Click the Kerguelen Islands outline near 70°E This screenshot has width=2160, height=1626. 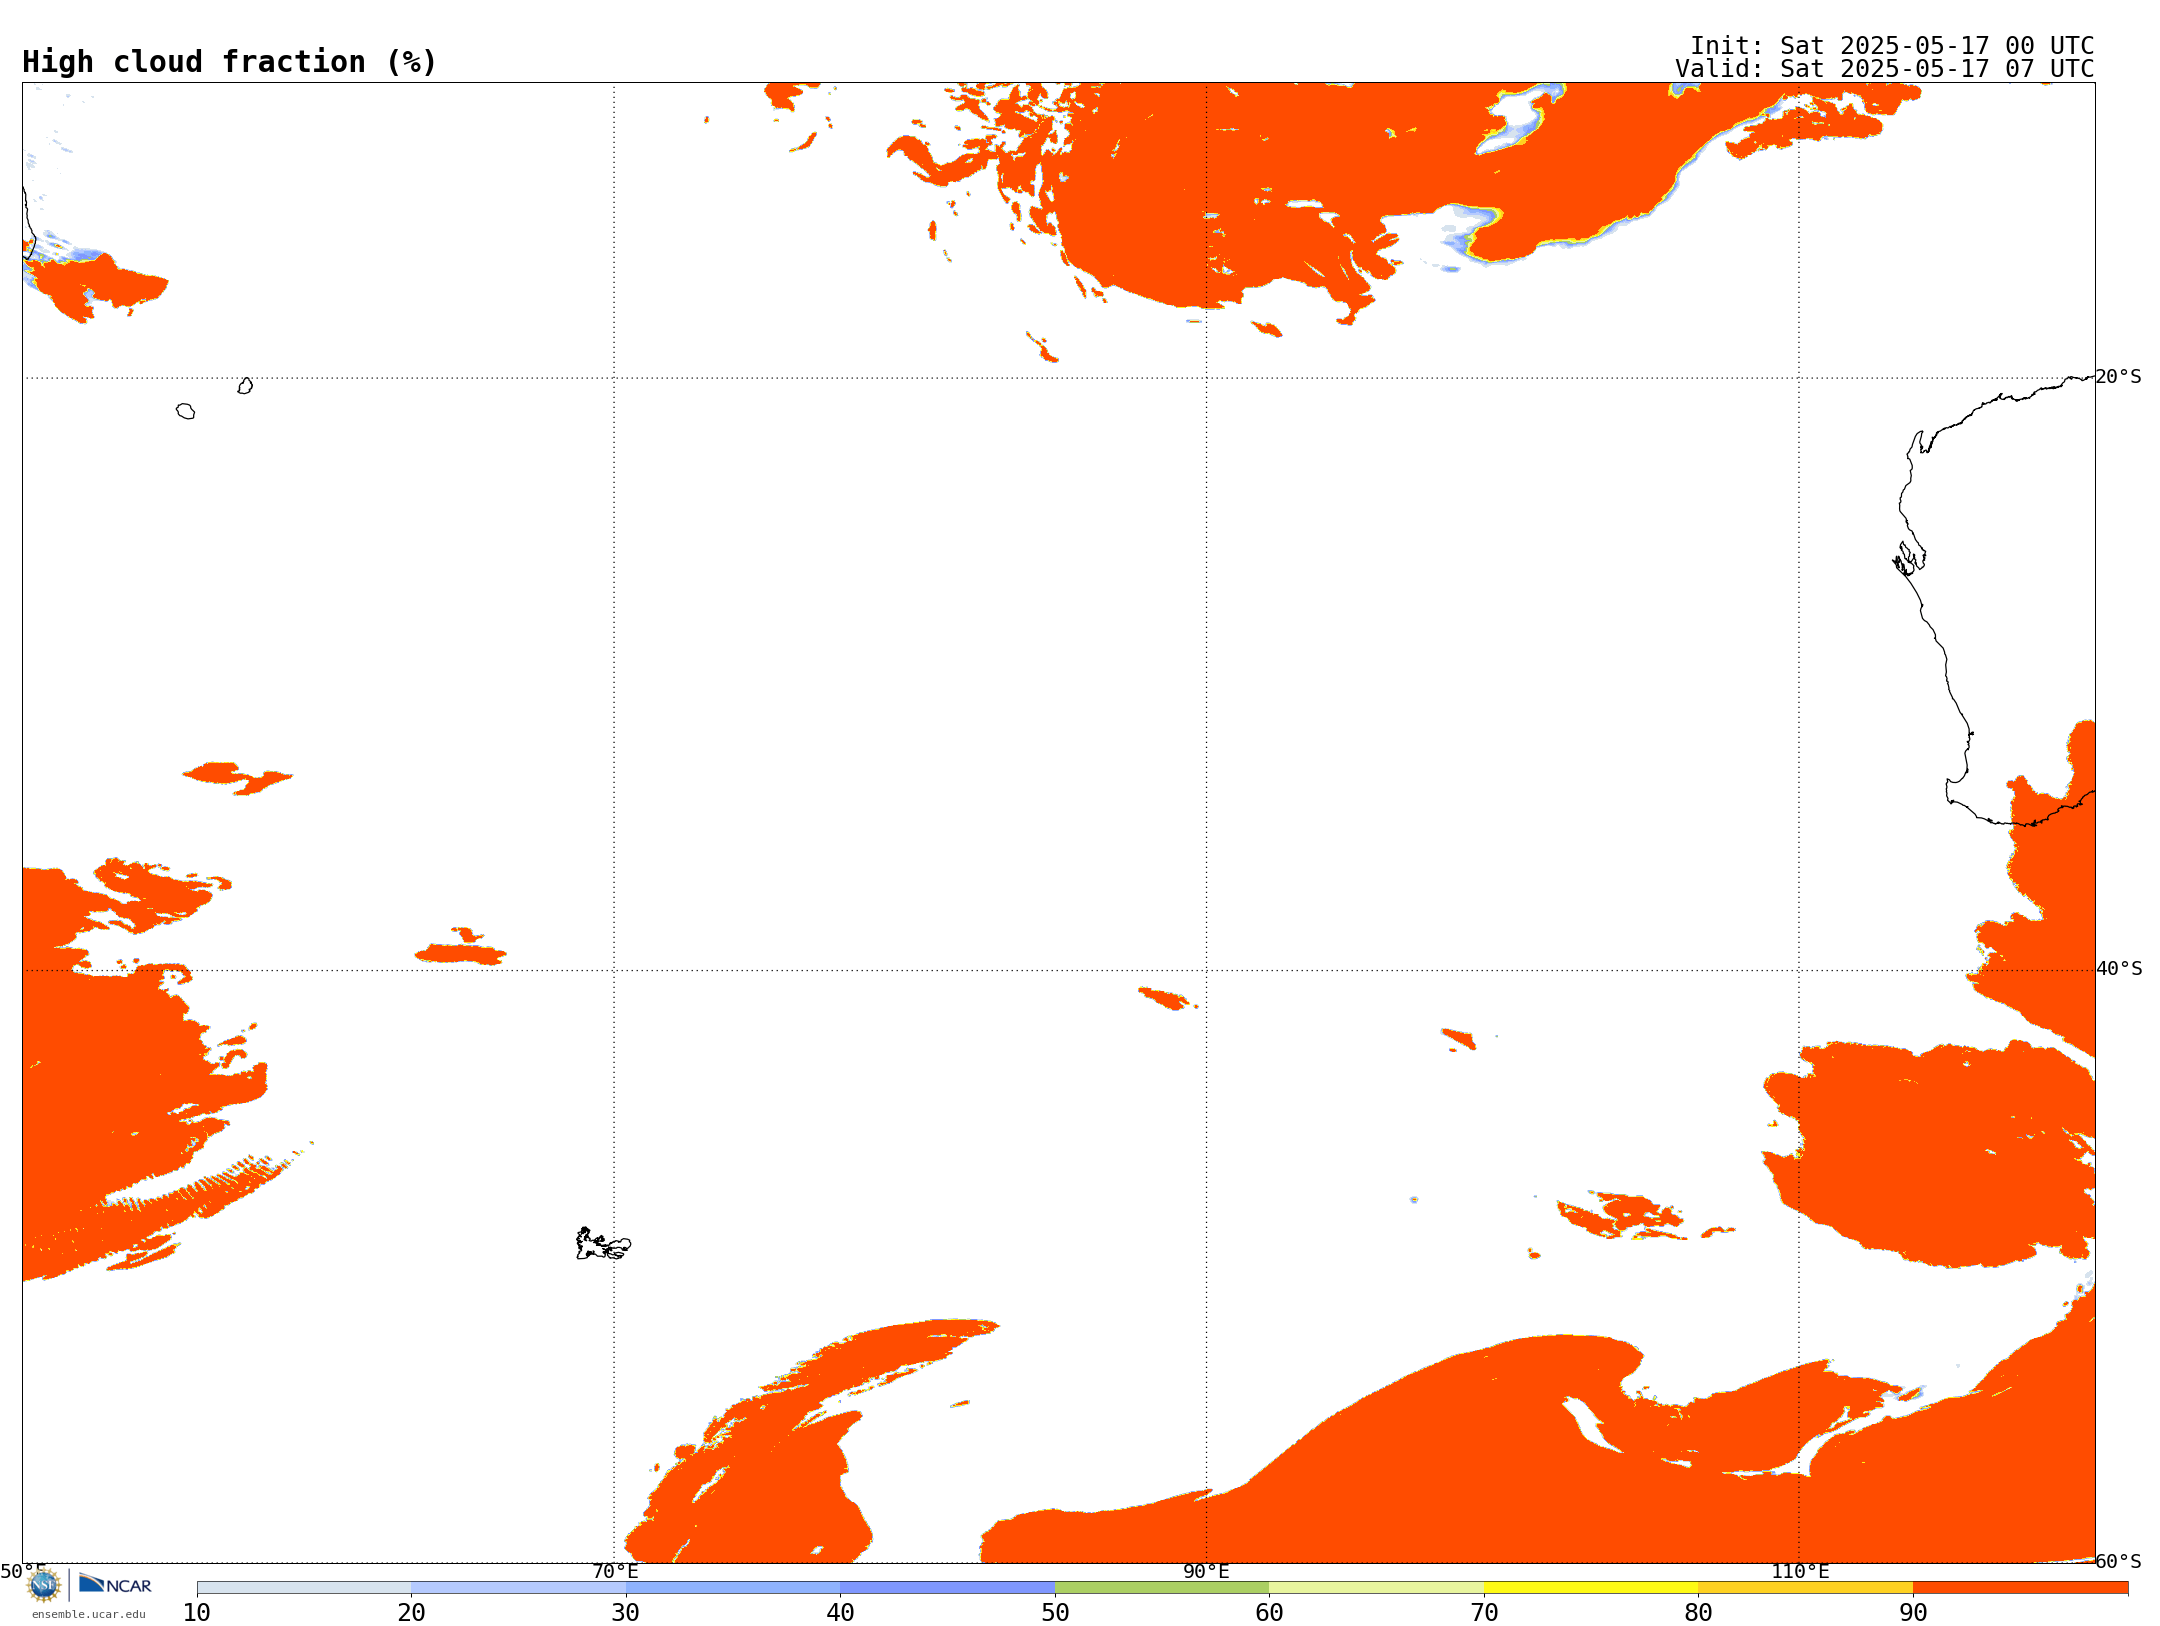(x=603, y=1244)
